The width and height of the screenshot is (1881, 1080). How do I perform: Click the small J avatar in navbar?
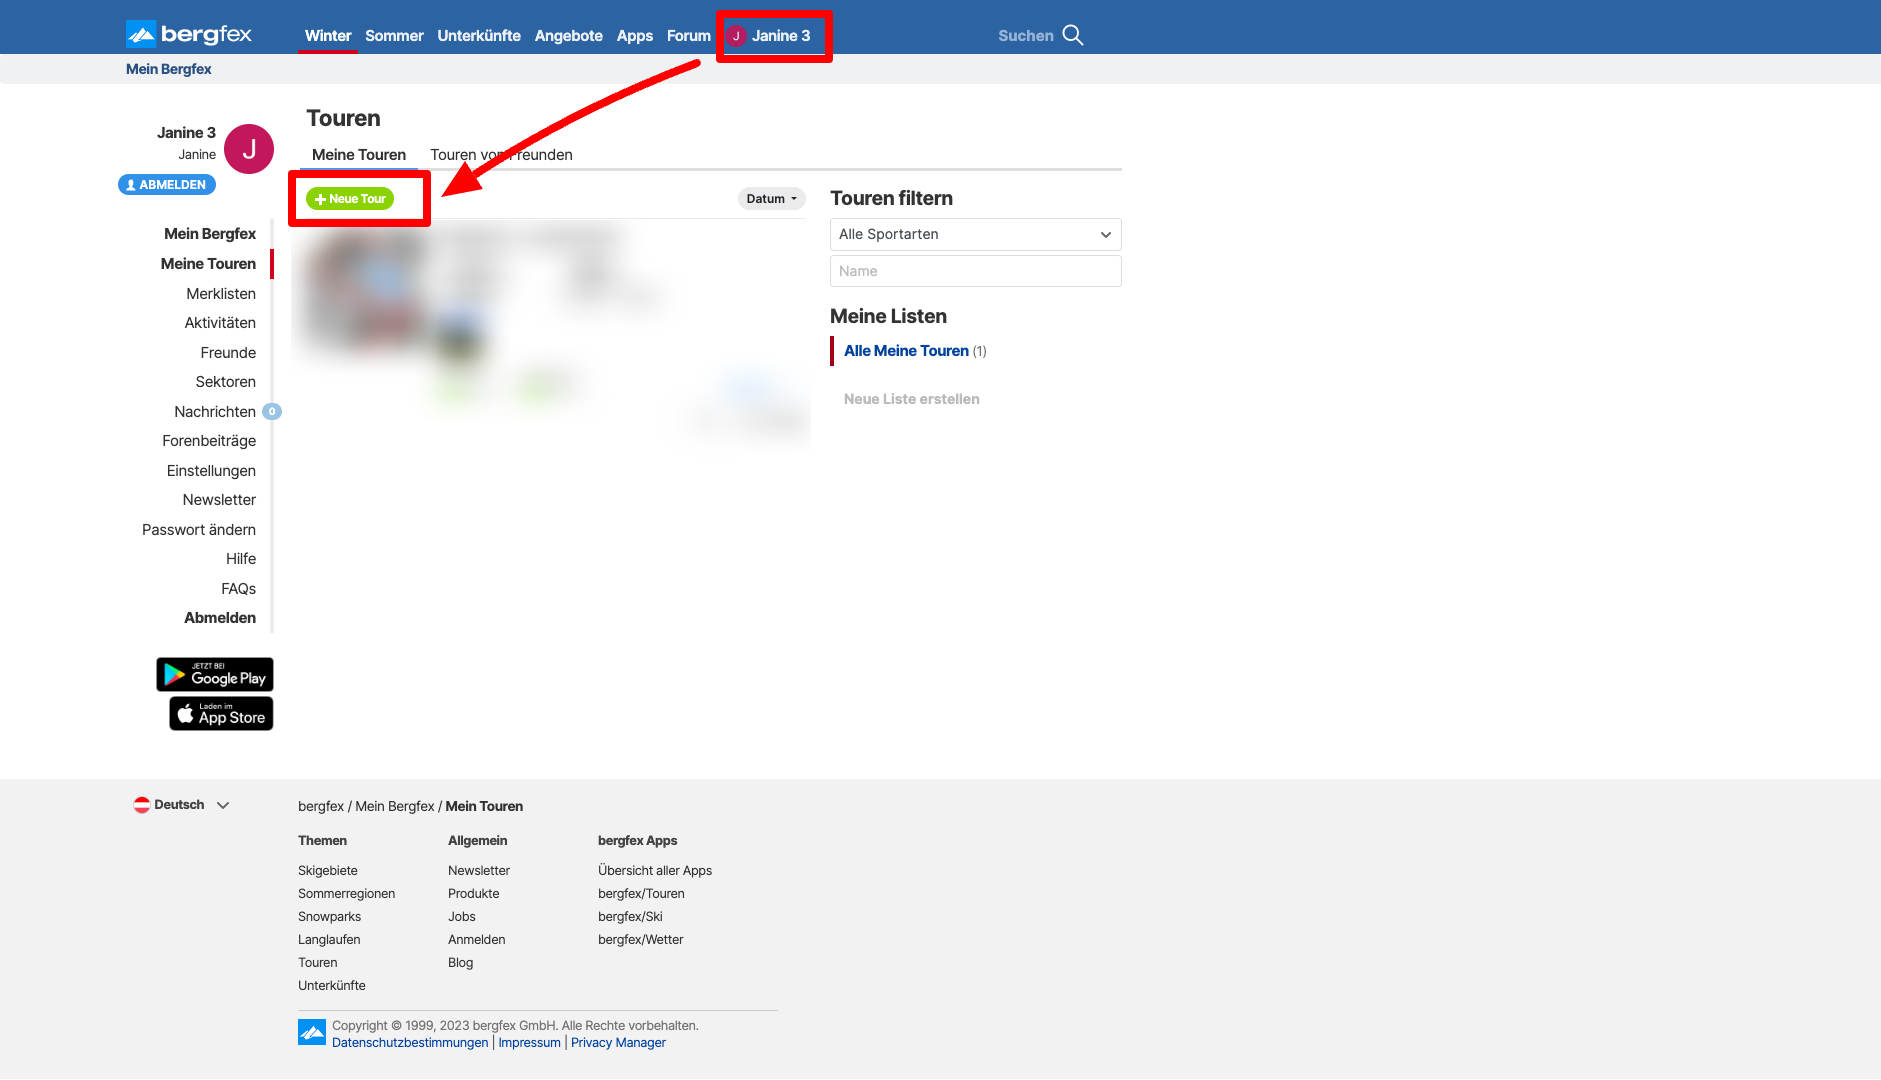737,36
